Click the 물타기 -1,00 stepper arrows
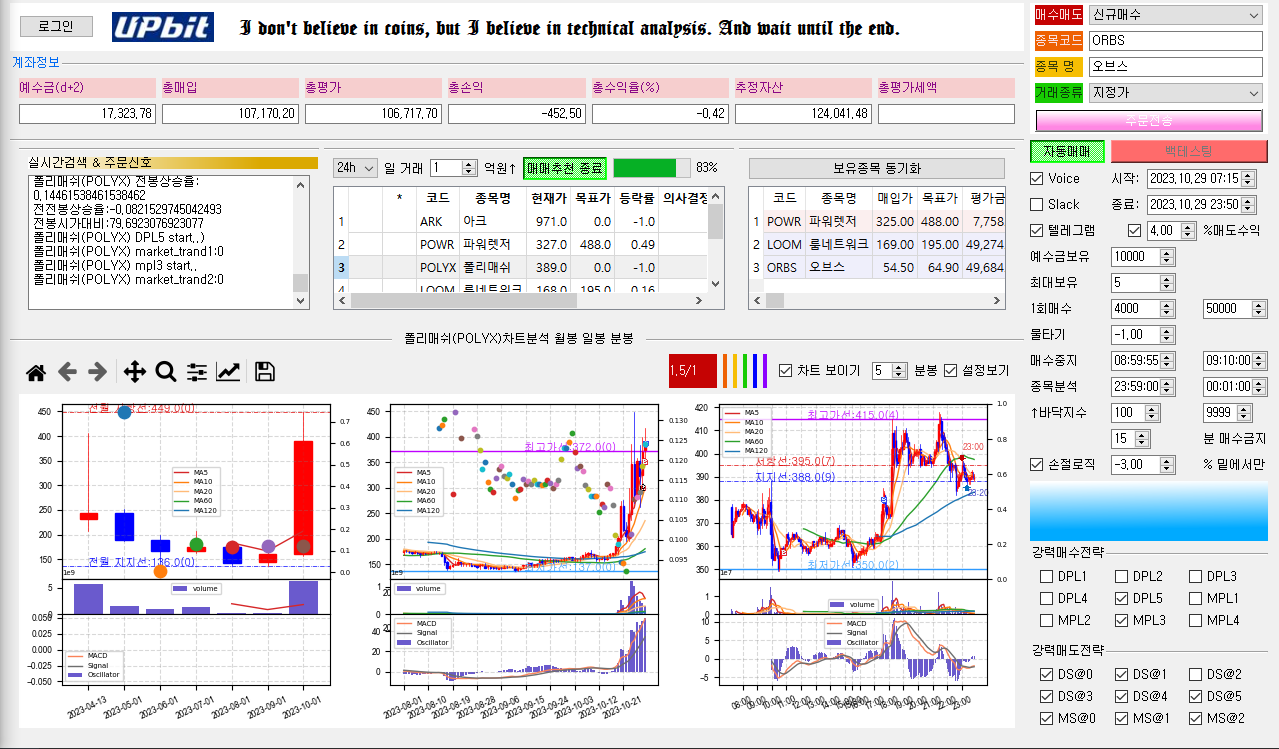The height and width of the screenshot is (749, 1279). [x=1169, y=334]
